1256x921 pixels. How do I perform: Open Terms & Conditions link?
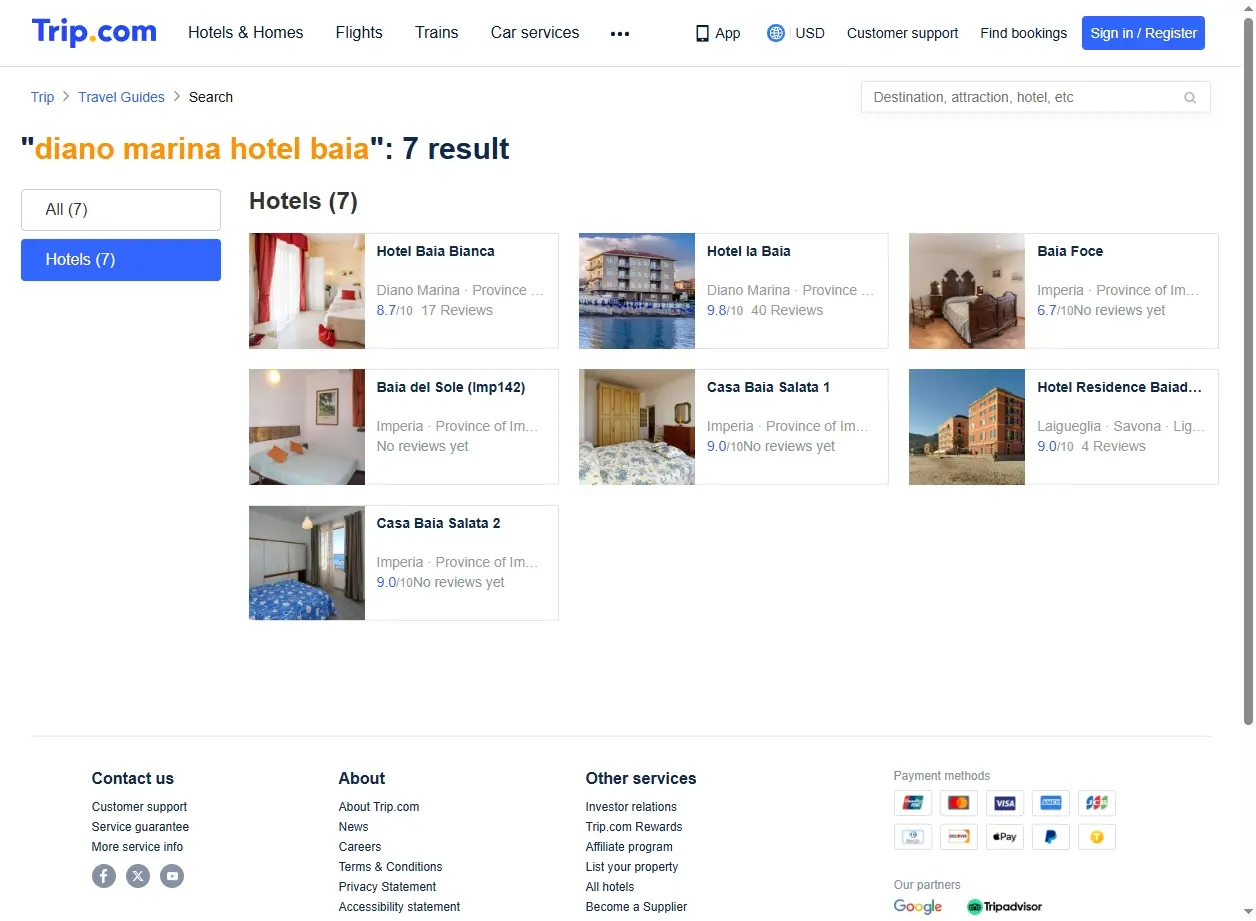[x=390, y=867]
